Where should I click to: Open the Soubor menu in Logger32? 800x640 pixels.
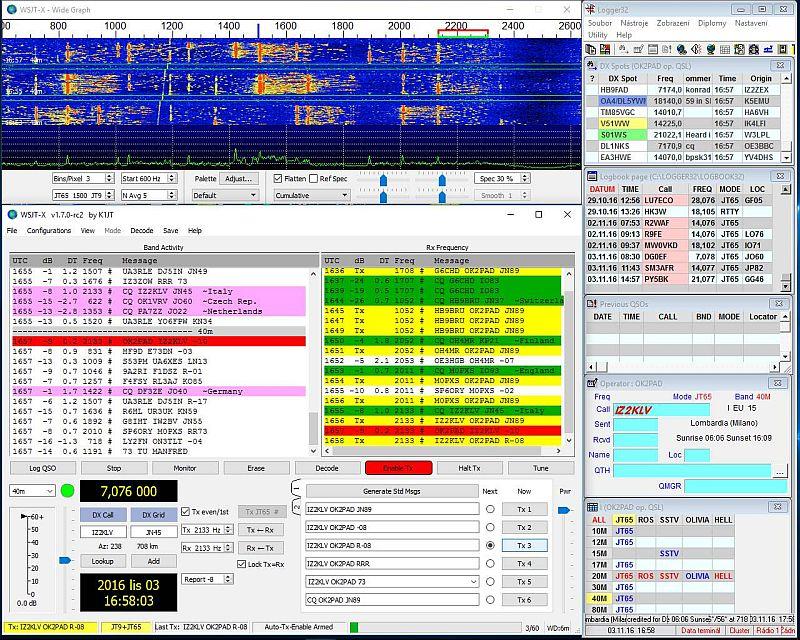599,23
